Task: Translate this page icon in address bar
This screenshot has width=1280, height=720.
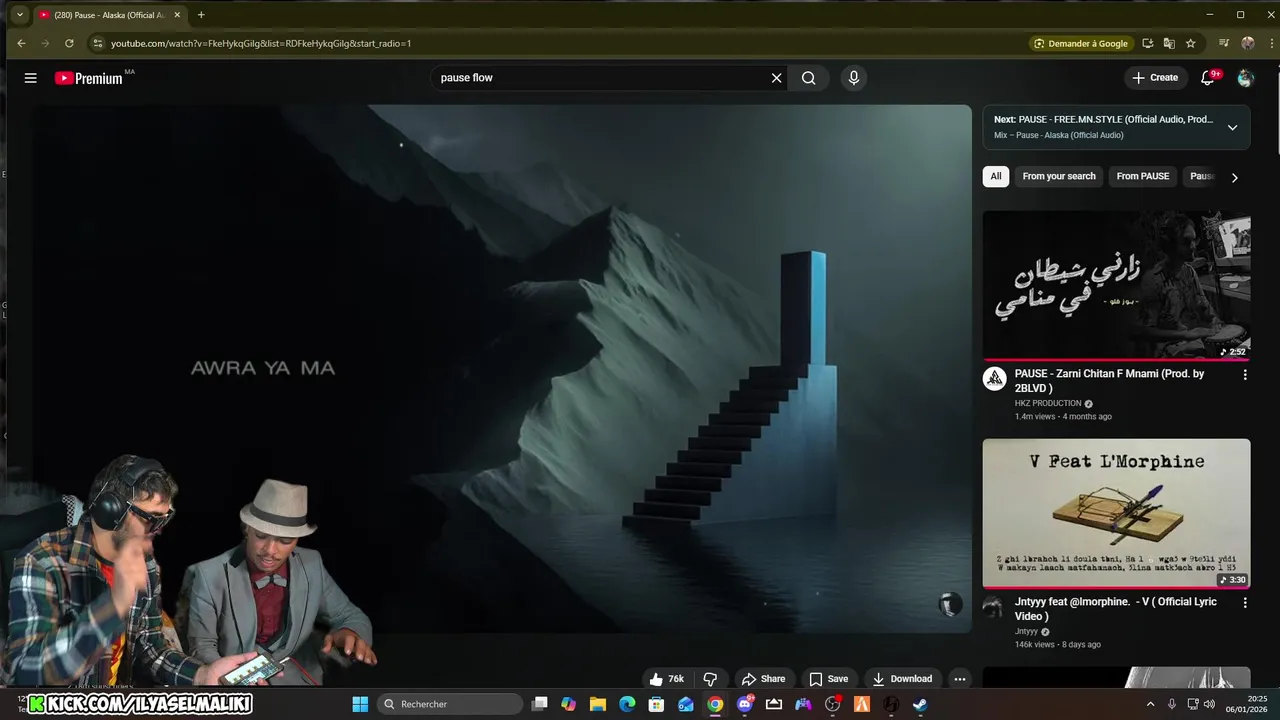Action: point(1169,43)
